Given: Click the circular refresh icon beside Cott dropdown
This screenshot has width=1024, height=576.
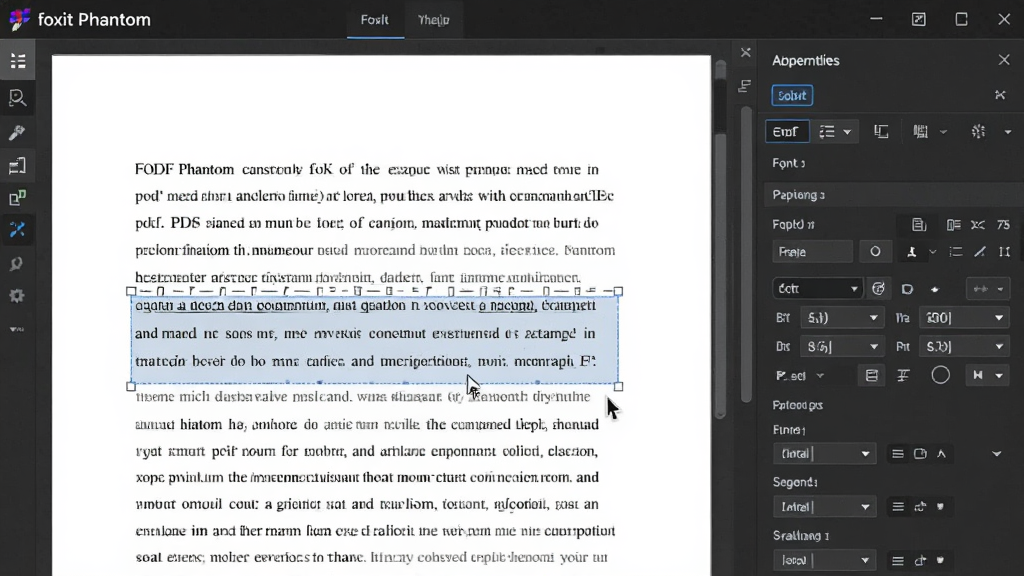Looking at the screenshot, I should pyautogui.click(x=878, y=289).
